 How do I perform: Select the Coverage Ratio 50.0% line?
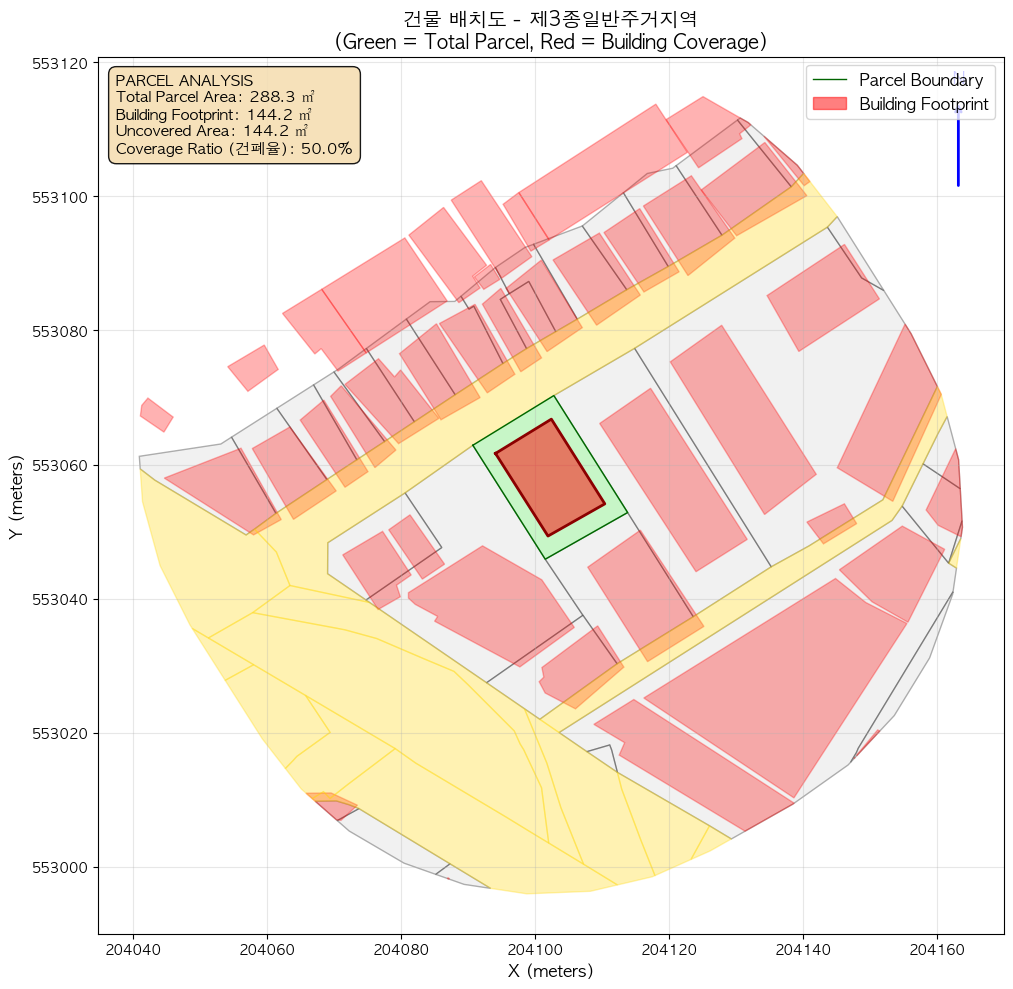234,148
